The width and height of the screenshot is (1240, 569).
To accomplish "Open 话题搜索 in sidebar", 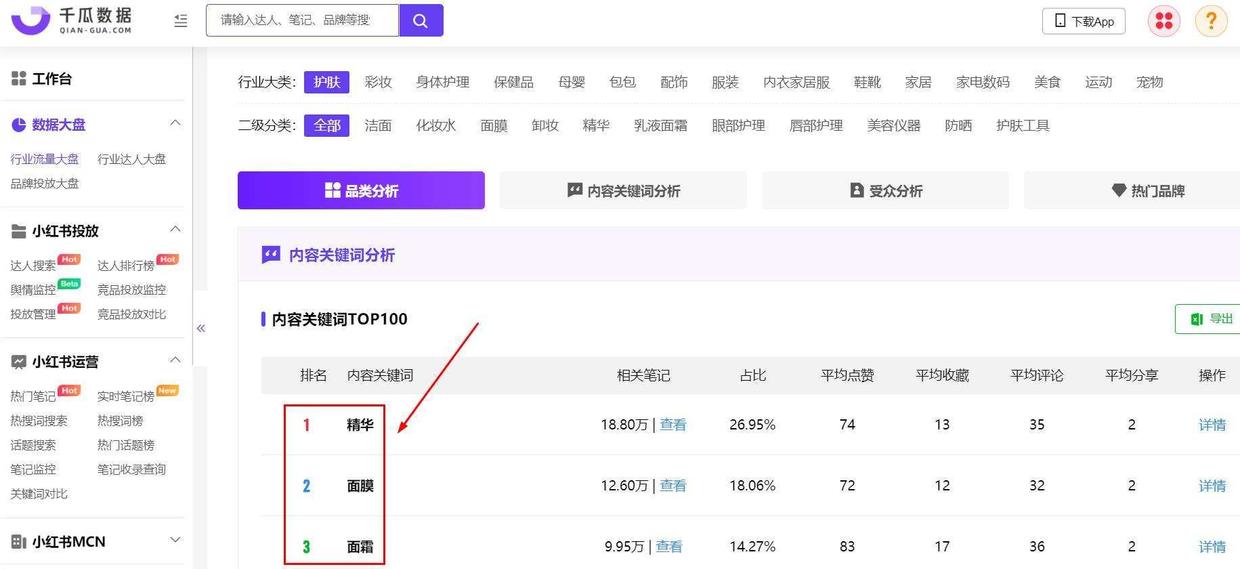I will 34,445.
